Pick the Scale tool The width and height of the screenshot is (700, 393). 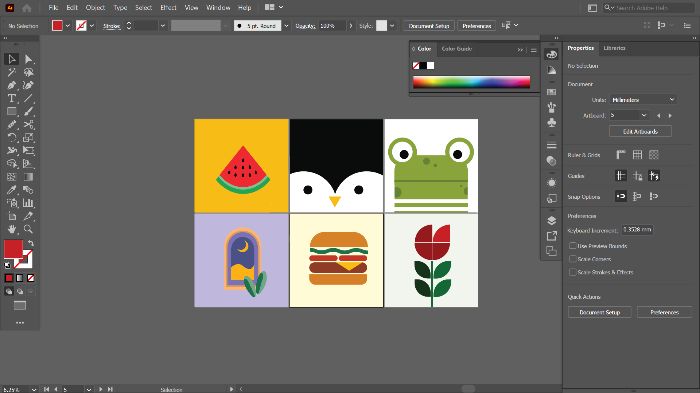click(29, 138)
